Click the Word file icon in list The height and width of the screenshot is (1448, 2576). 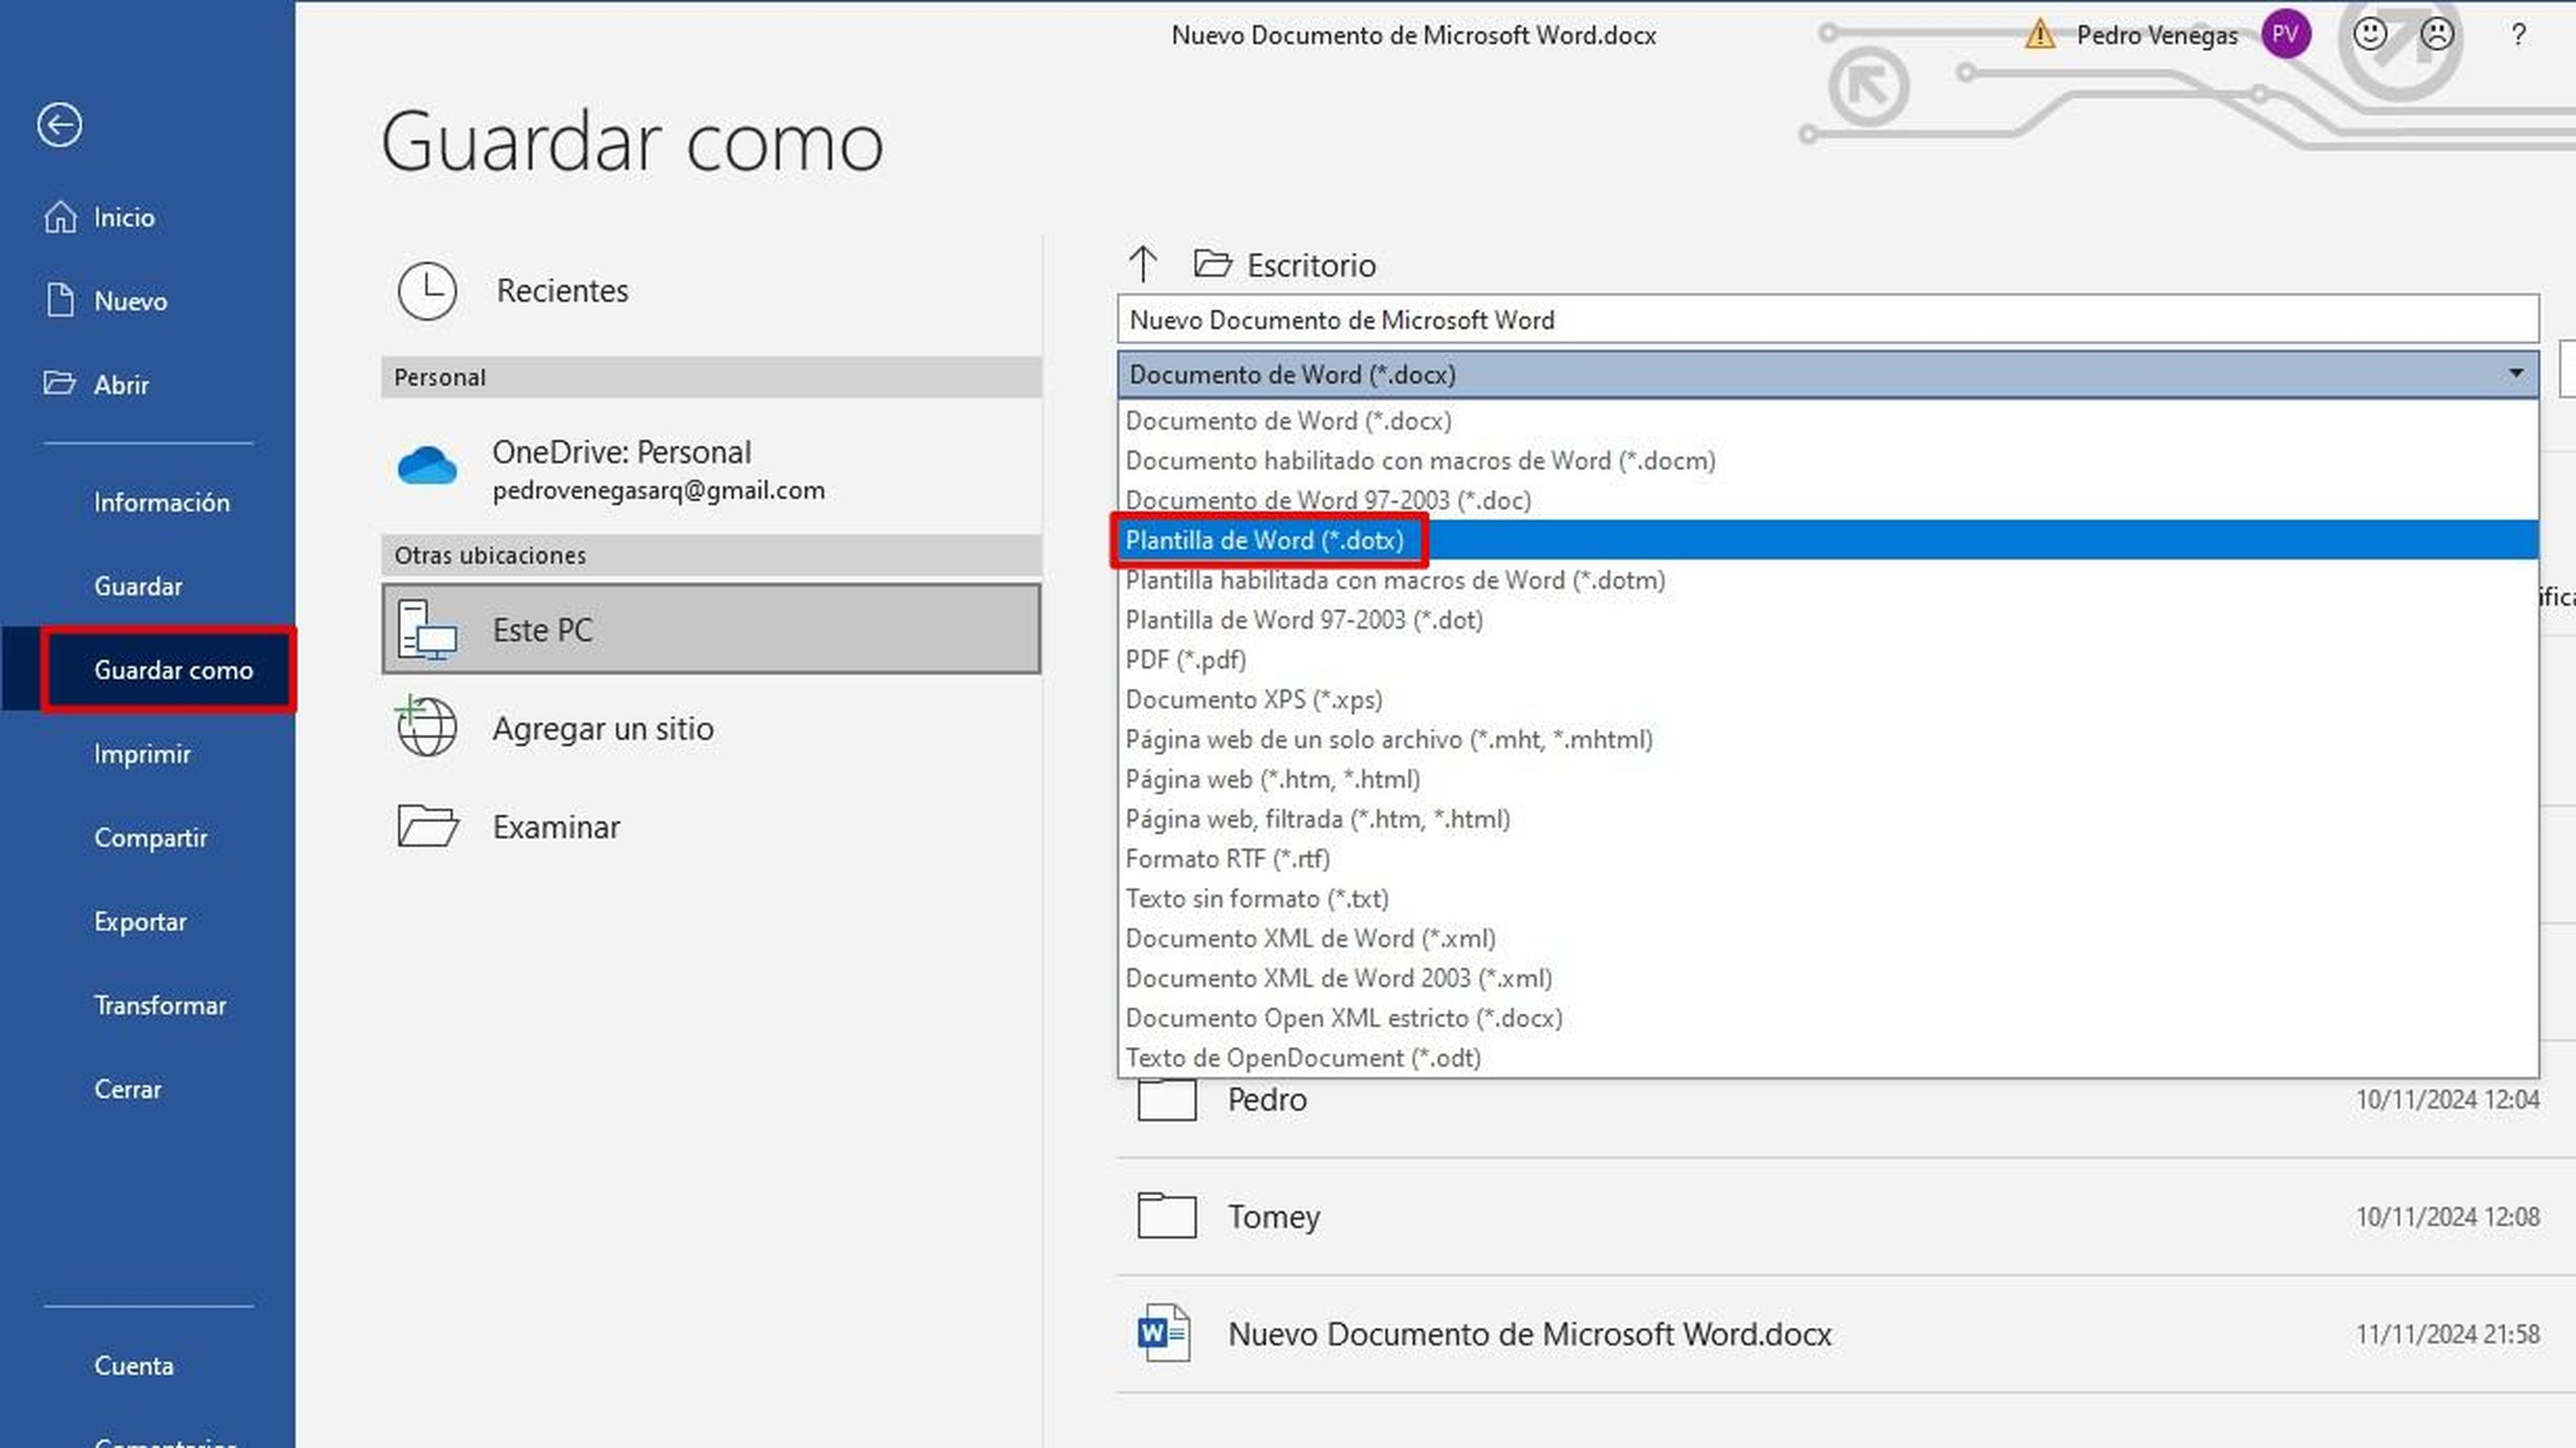pyautogui.click(x=1164, y=1333)
